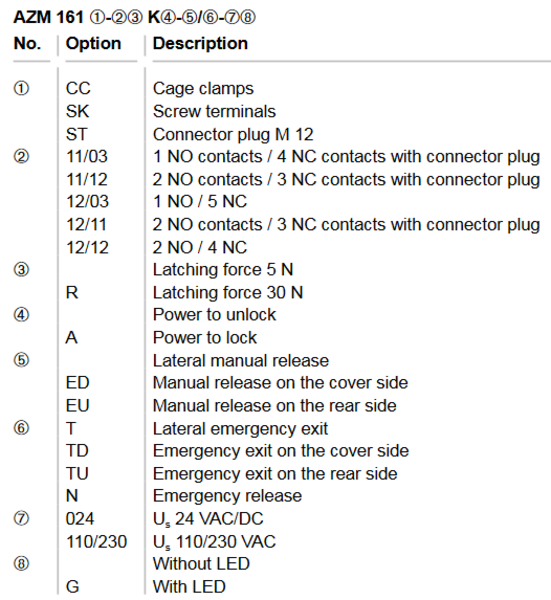Click the circled number 6 marker
Image resolution: width=551 pixels, height=600 pixels.
21,428
